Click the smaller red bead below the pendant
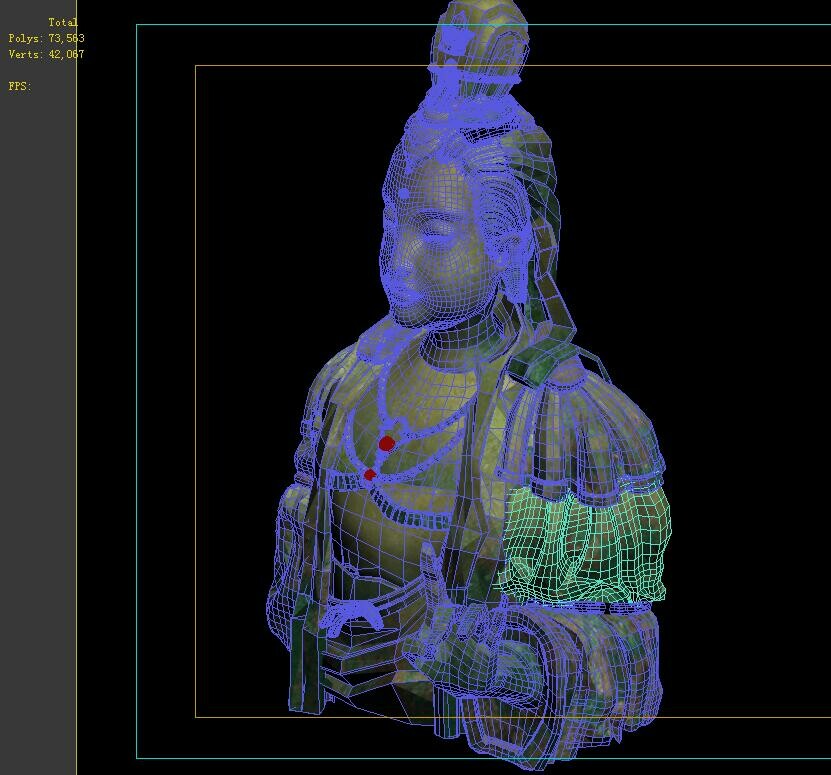 372,473
